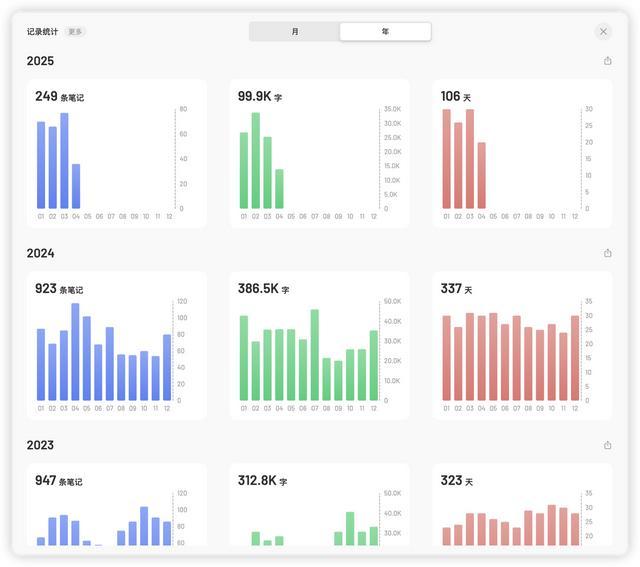The height and width of the screenshot is (567, 640).
Task: Click the 2023 year heading
Action: 40,445
